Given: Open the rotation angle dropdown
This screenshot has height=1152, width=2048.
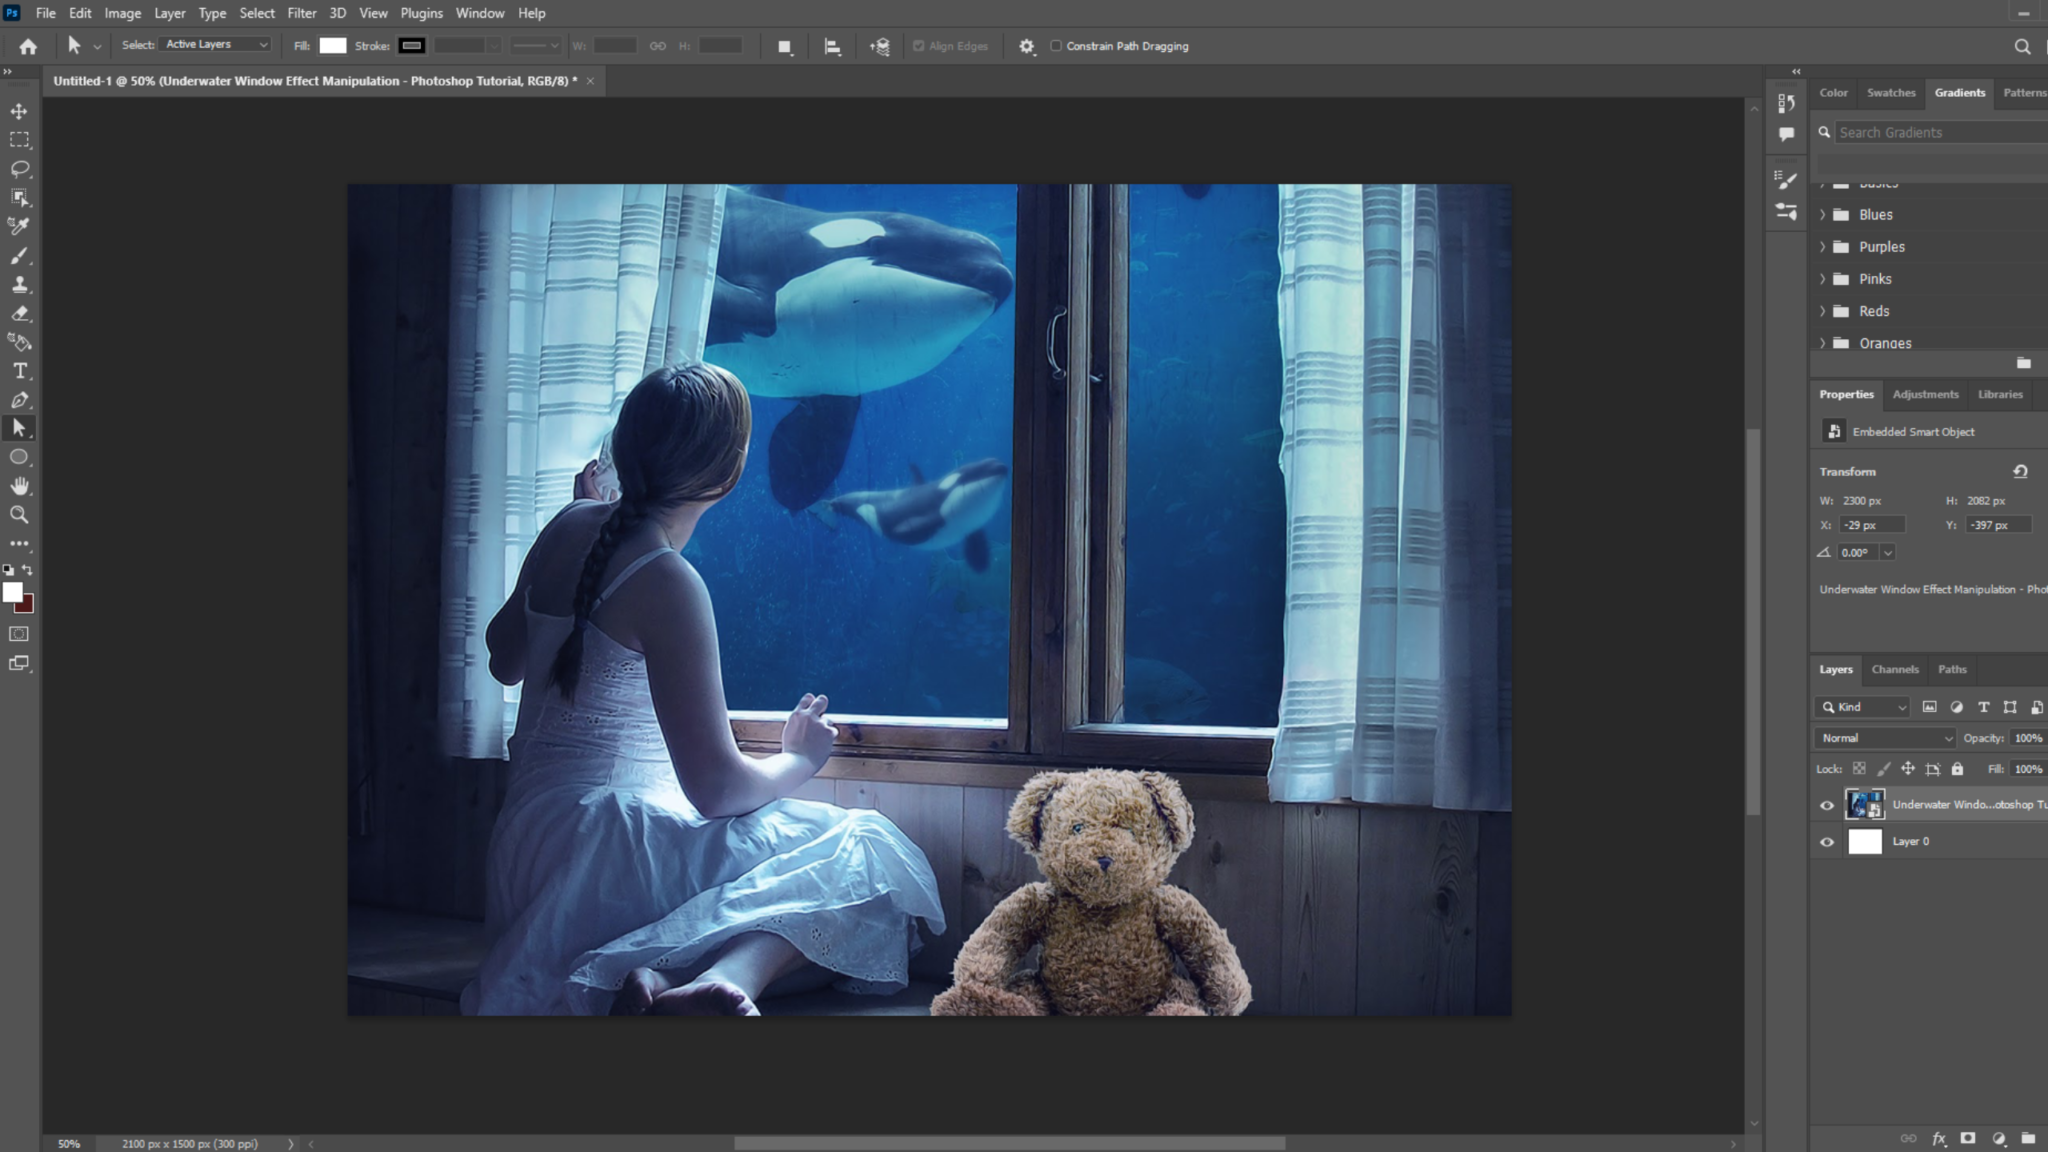Looking at the screenshot, I should [1888, 553].
